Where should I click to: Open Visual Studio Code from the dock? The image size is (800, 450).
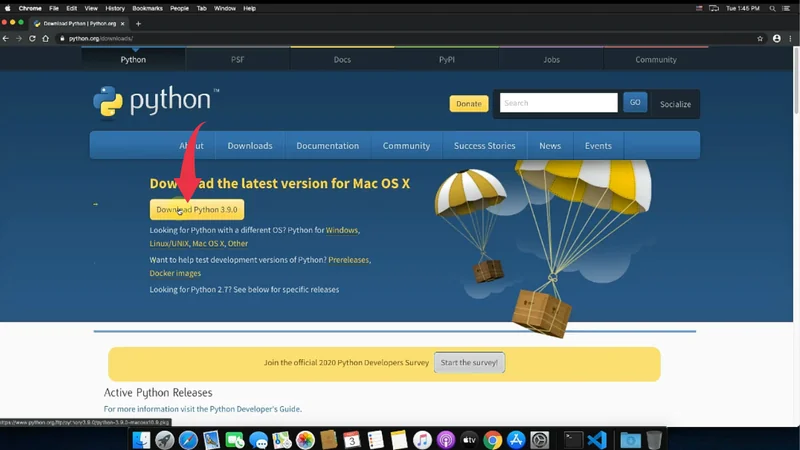[x=597, y=439]
